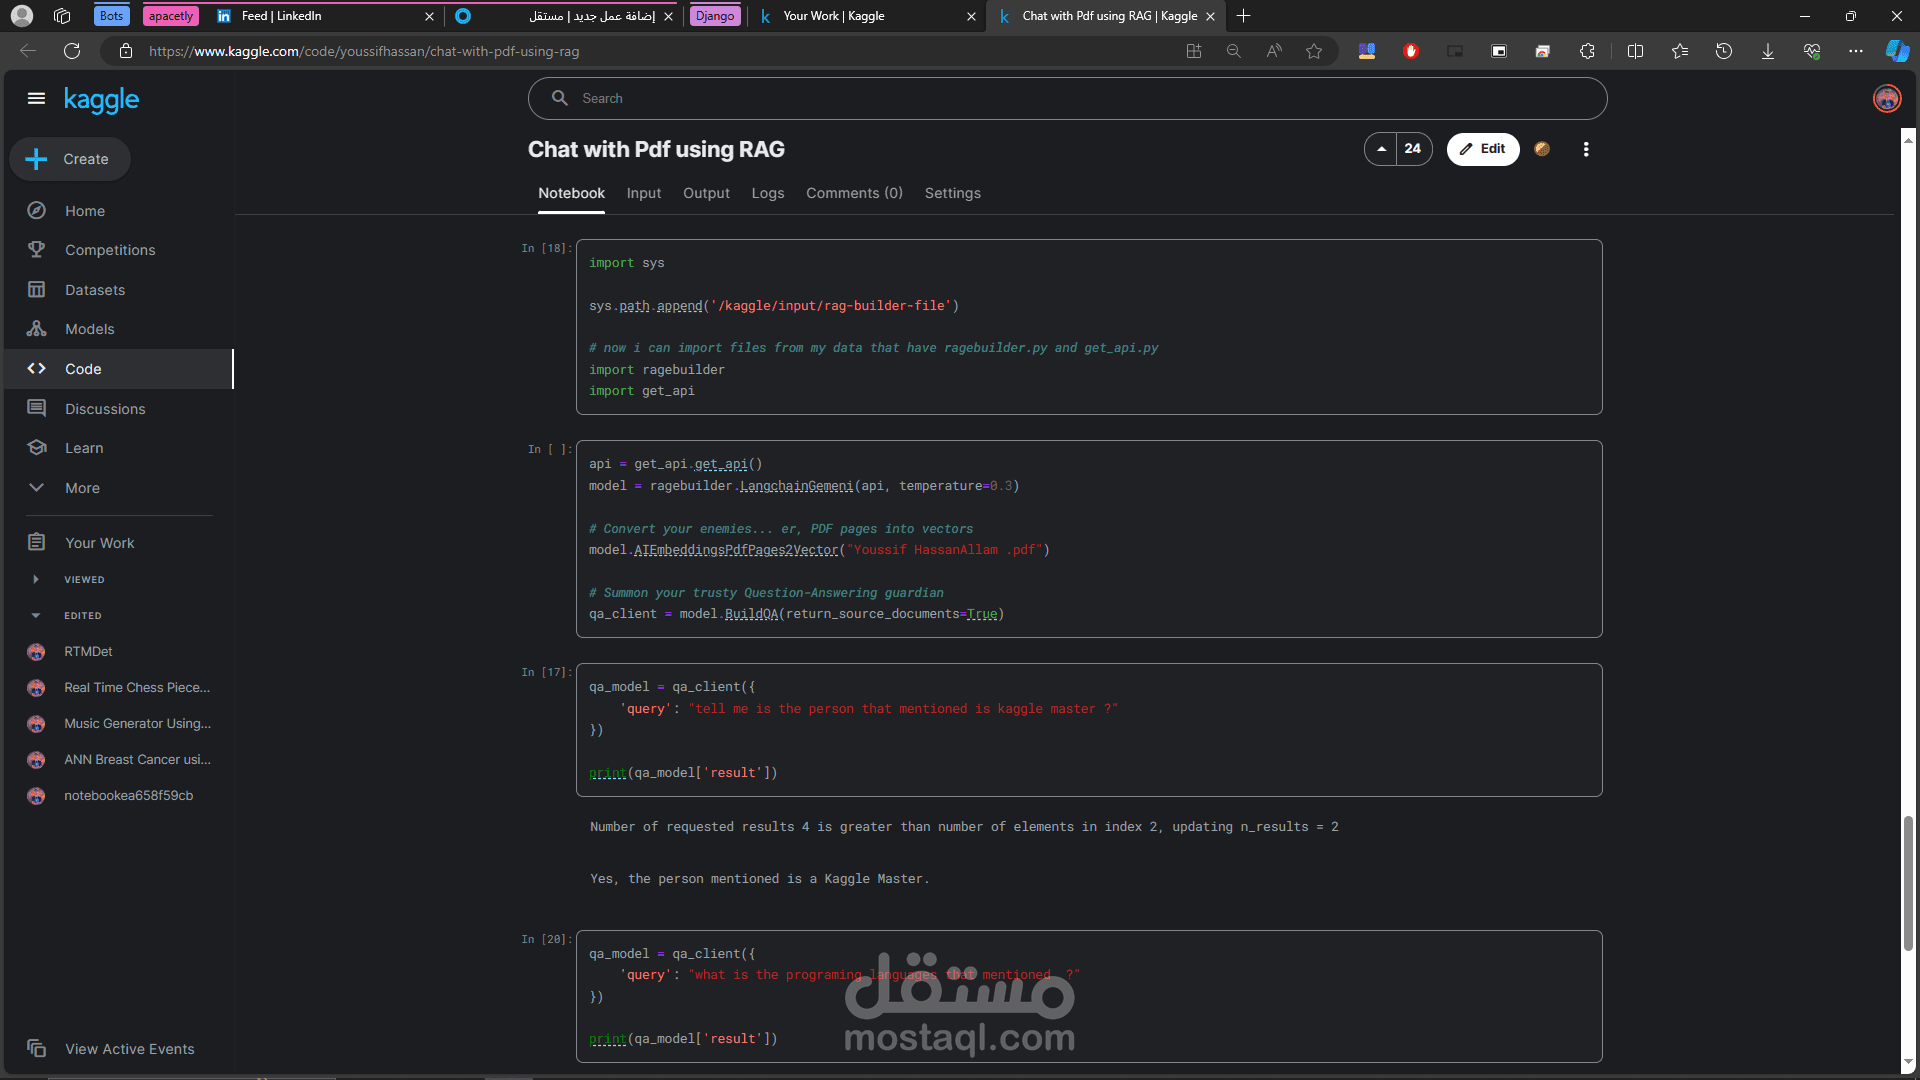The height and width of the screenshot is (1080, 1920).
Task: Switch to the Output tab
Action: [706, 193]
